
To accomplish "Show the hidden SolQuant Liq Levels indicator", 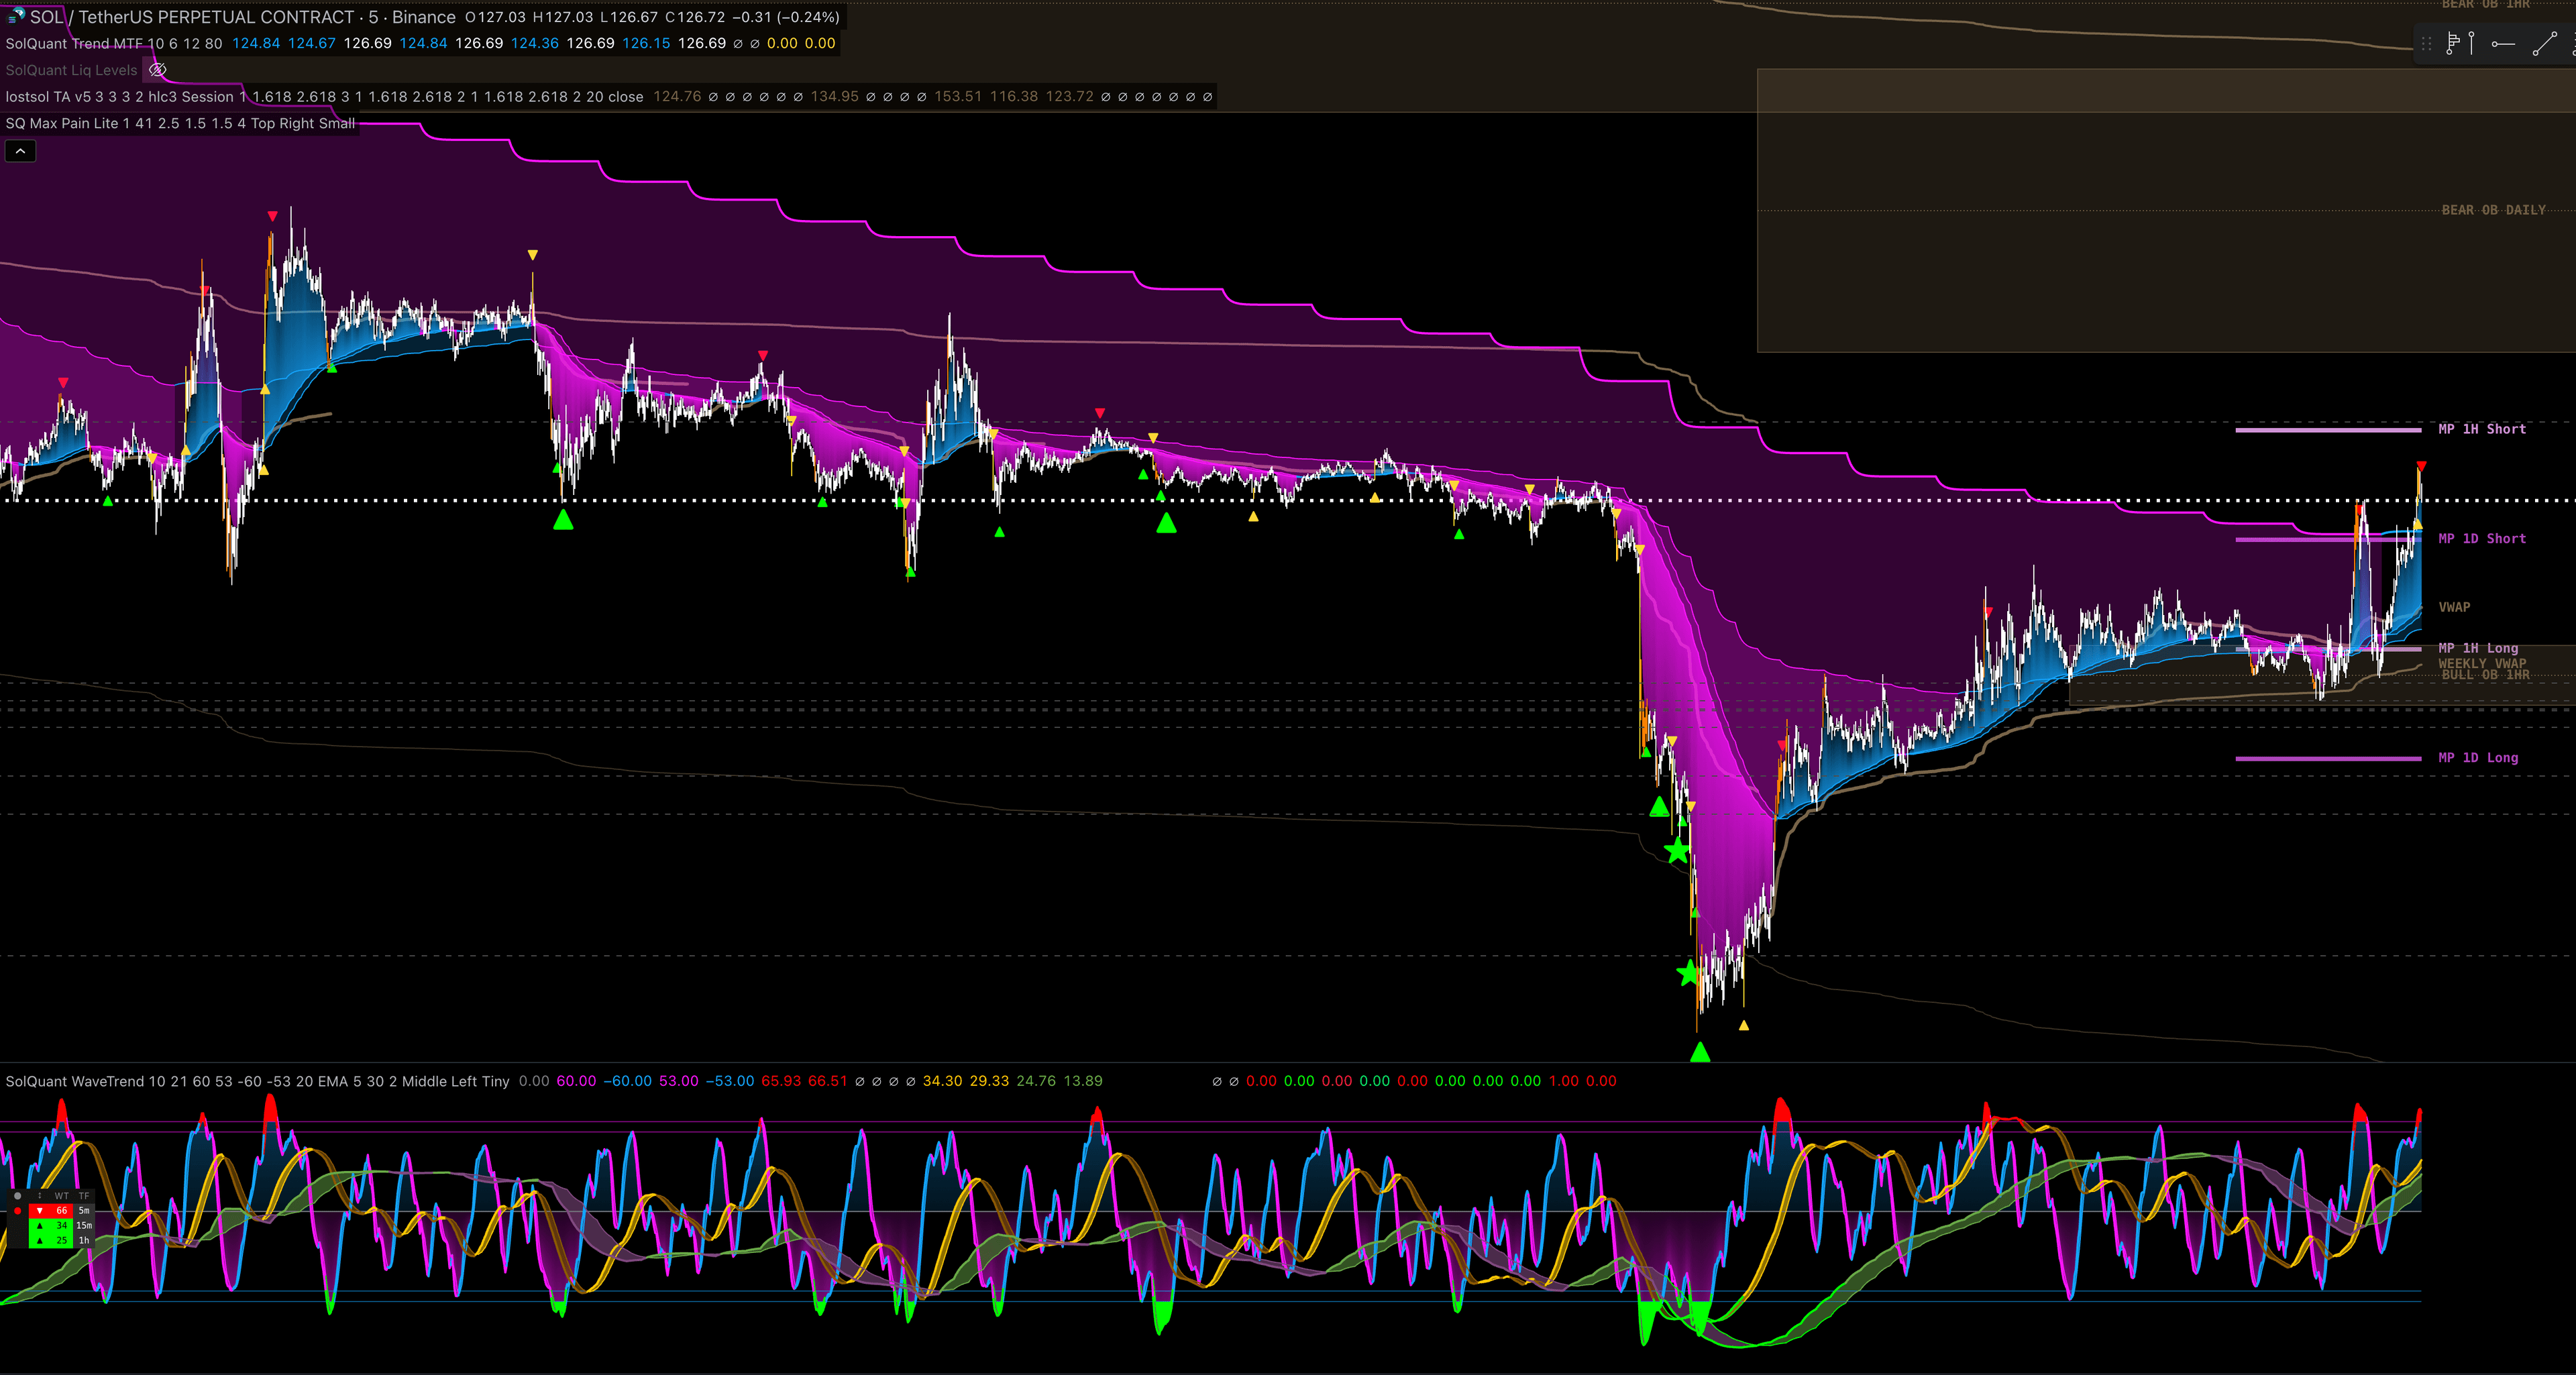I will pos(157,70).
